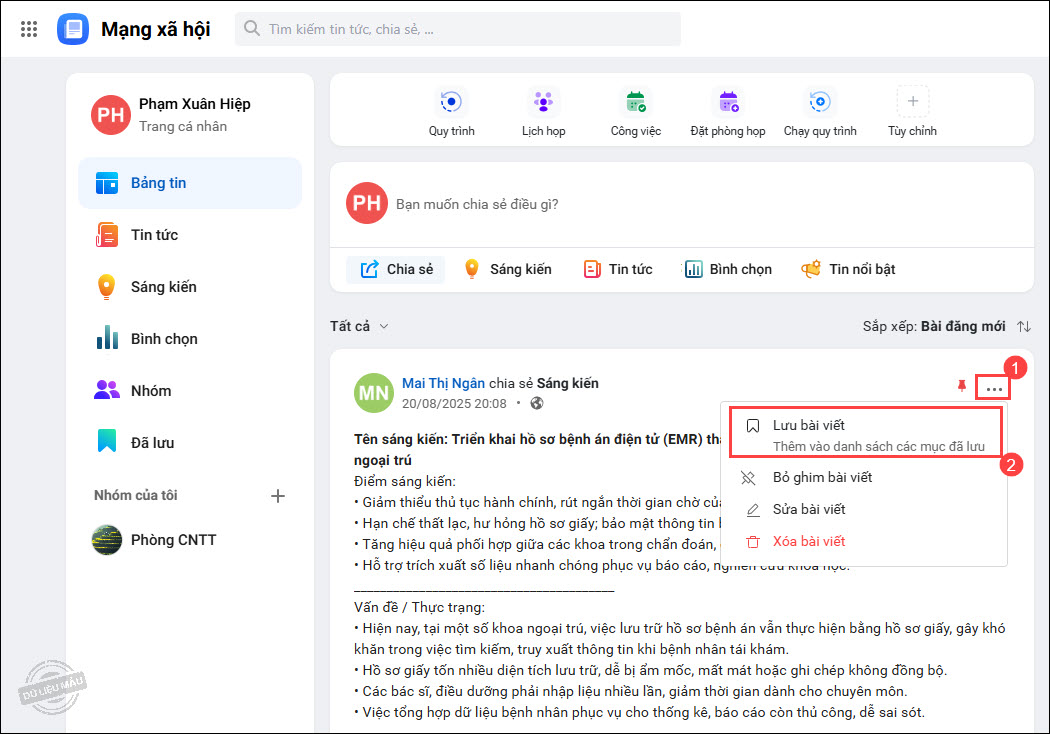This screenshot has width=1050, height=734.
Task: Expand the Tất cả filter dropdown
Action: pos(360,326)
